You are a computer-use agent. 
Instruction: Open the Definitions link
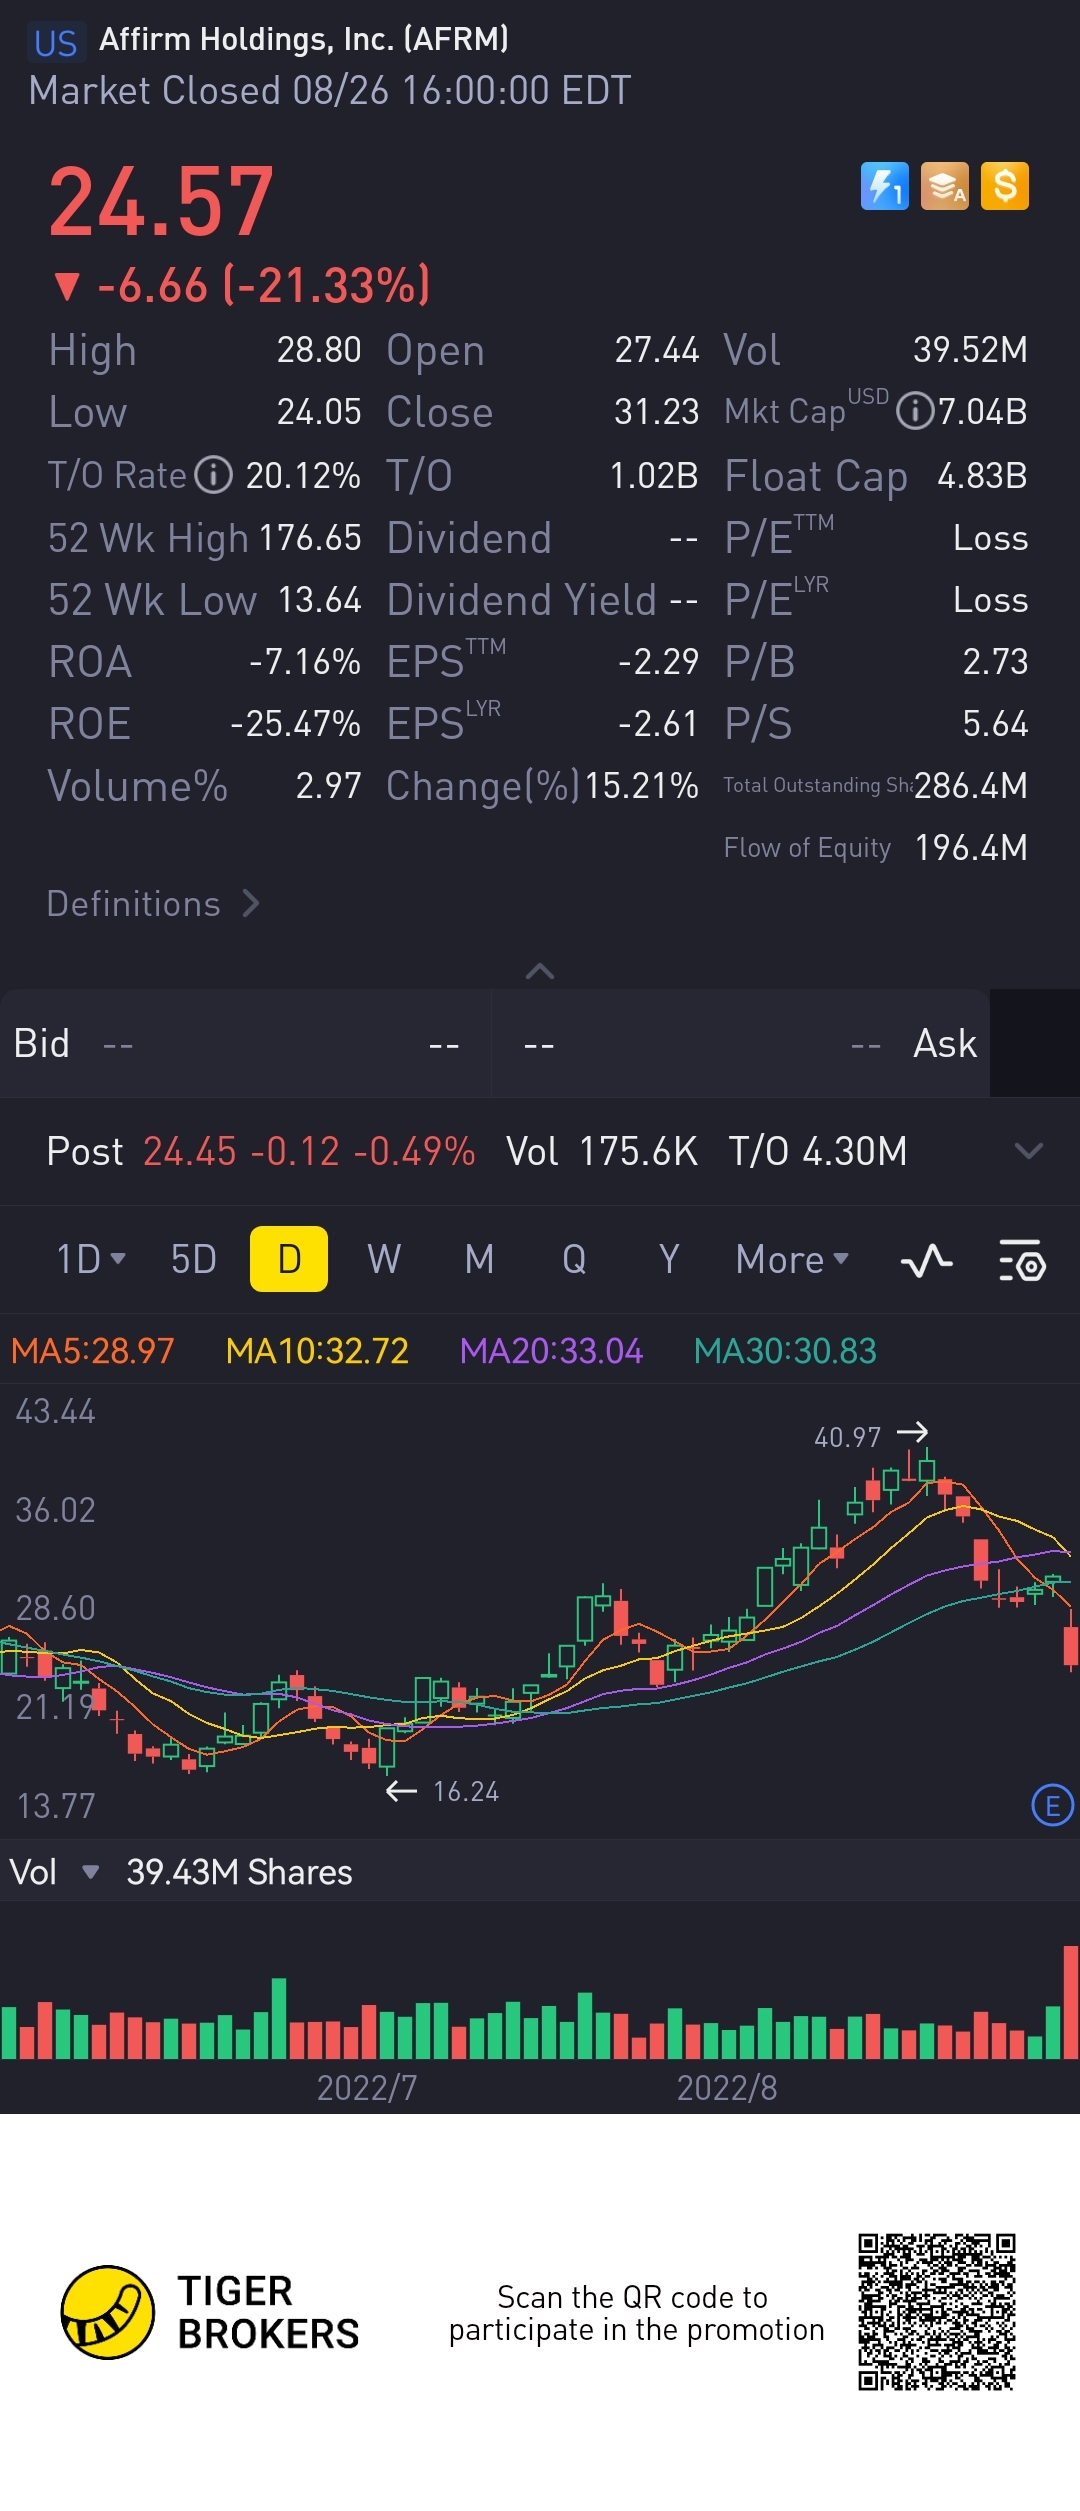click(154, 904)
